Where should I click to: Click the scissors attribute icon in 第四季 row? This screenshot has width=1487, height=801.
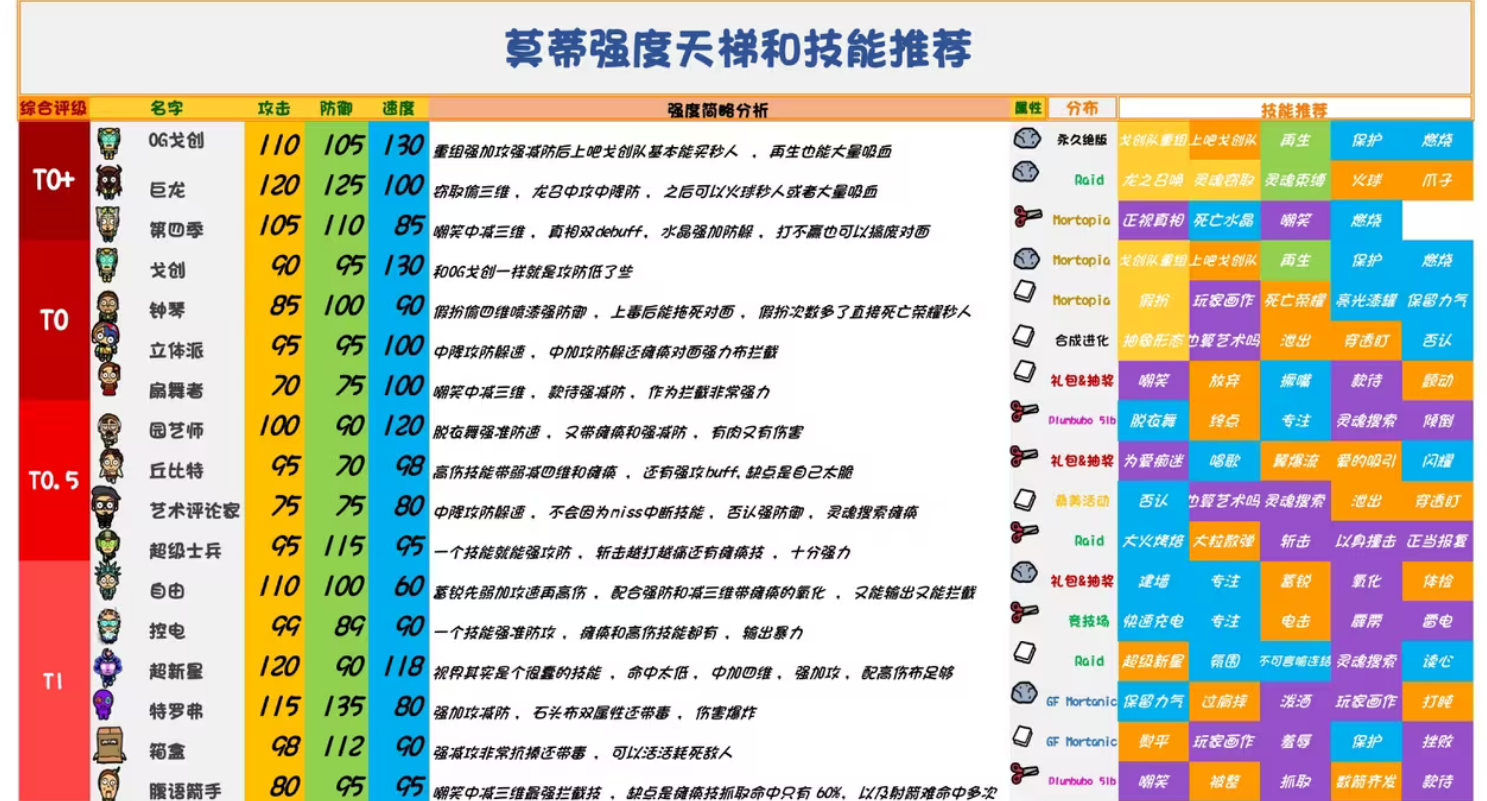click(x=1026, y=215)
